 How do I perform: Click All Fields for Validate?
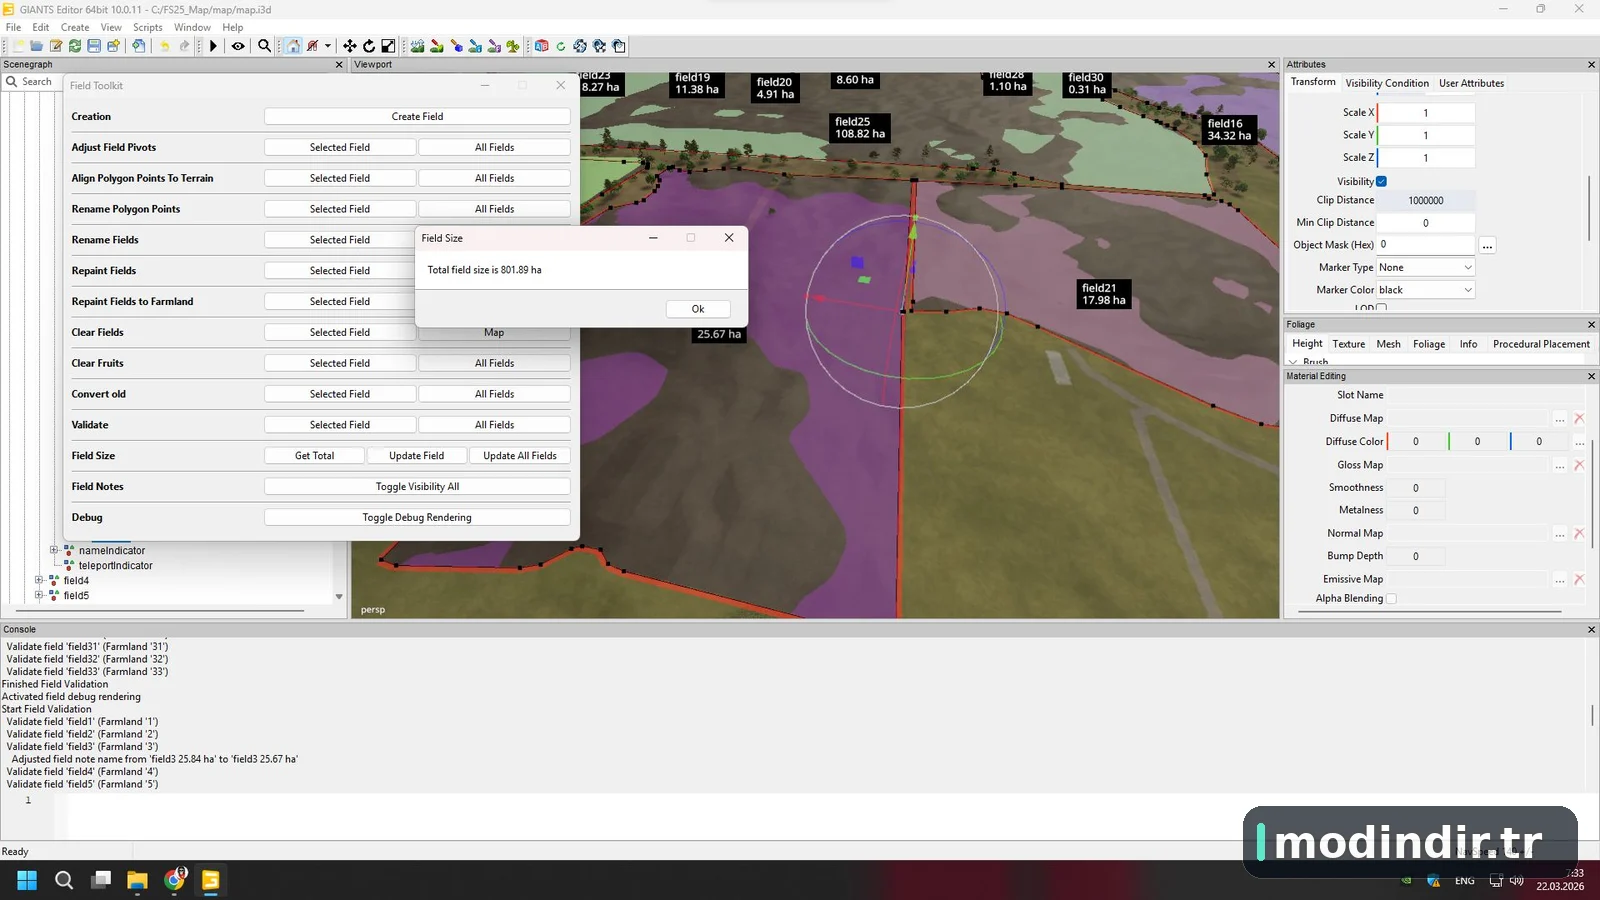click(x=494, y=424)
